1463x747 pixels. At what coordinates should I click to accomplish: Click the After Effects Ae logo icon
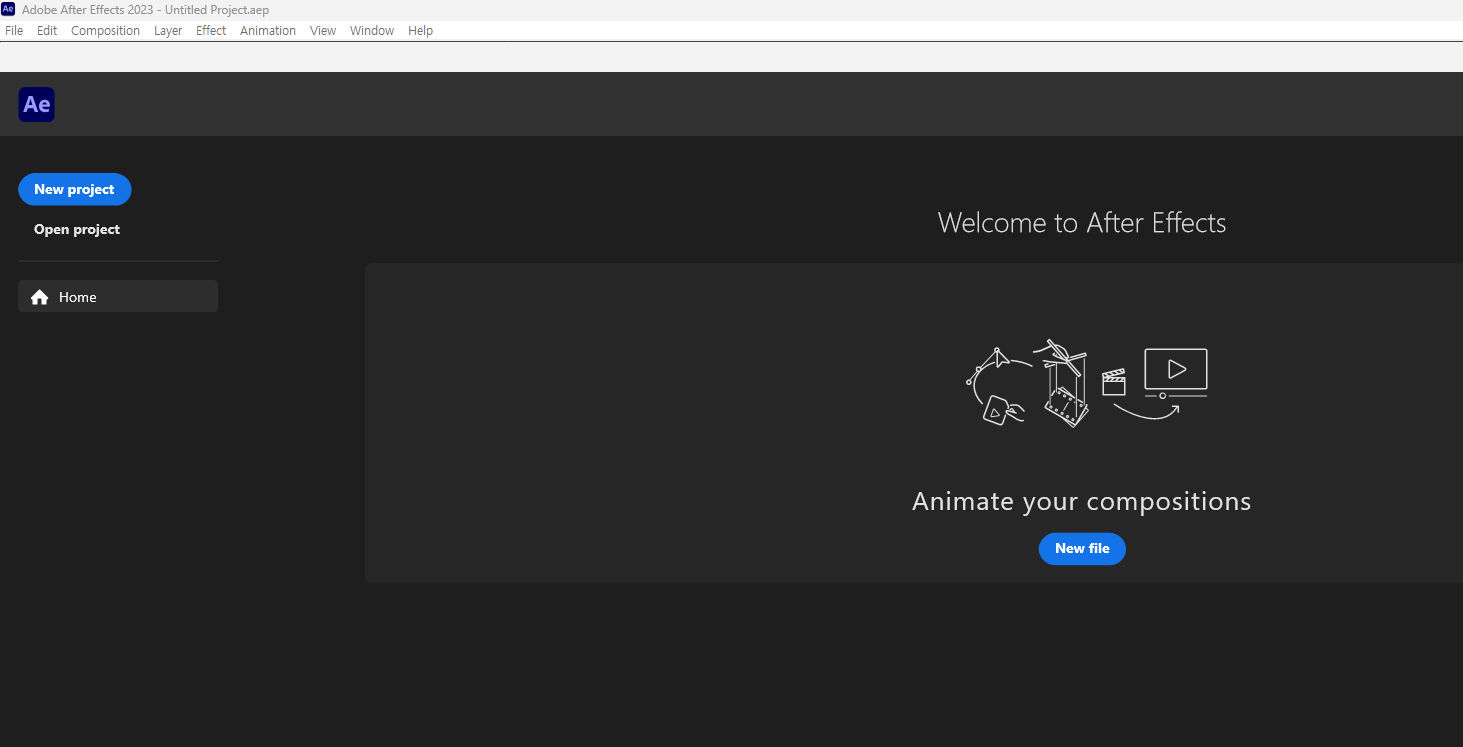point(36,104)
